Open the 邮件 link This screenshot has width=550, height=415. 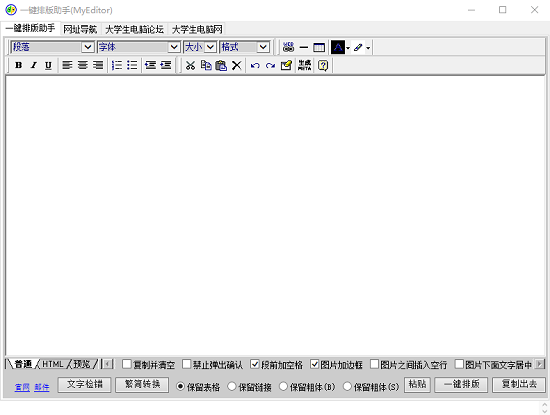pos(42,387)
